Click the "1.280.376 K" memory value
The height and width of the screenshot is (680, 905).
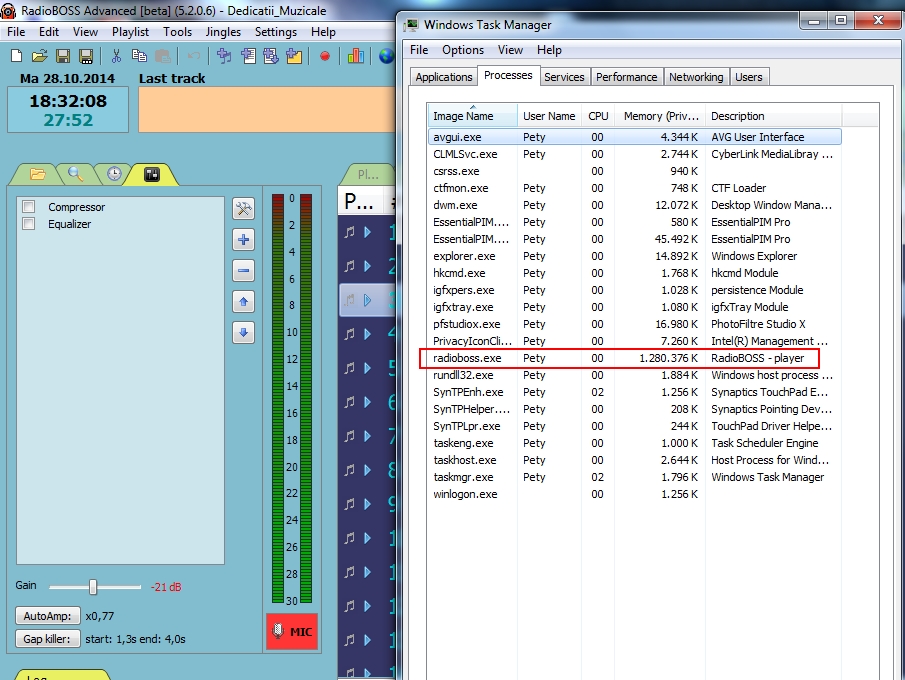click(668, 358)
